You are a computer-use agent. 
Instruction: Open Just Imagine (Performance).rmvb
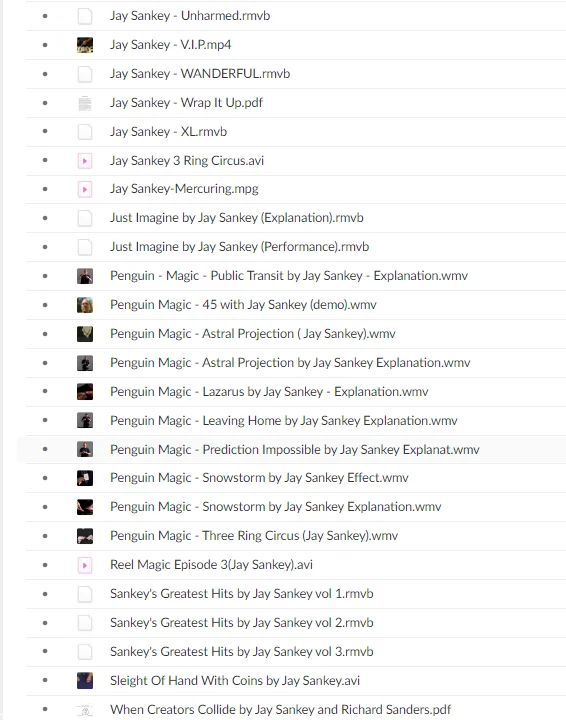tap(239, 247)
